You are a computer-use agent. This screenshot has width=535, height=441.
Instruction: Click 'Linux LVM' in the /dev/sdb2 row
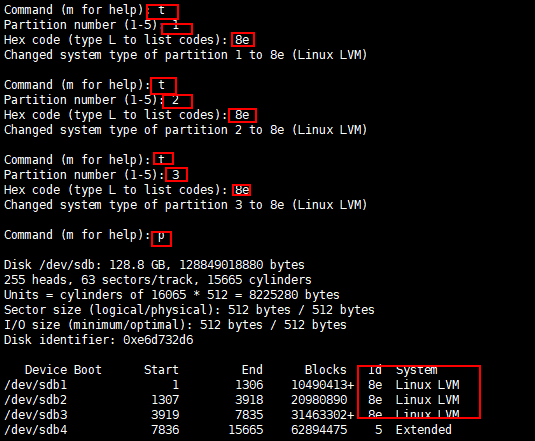click(x=428, y=400)
